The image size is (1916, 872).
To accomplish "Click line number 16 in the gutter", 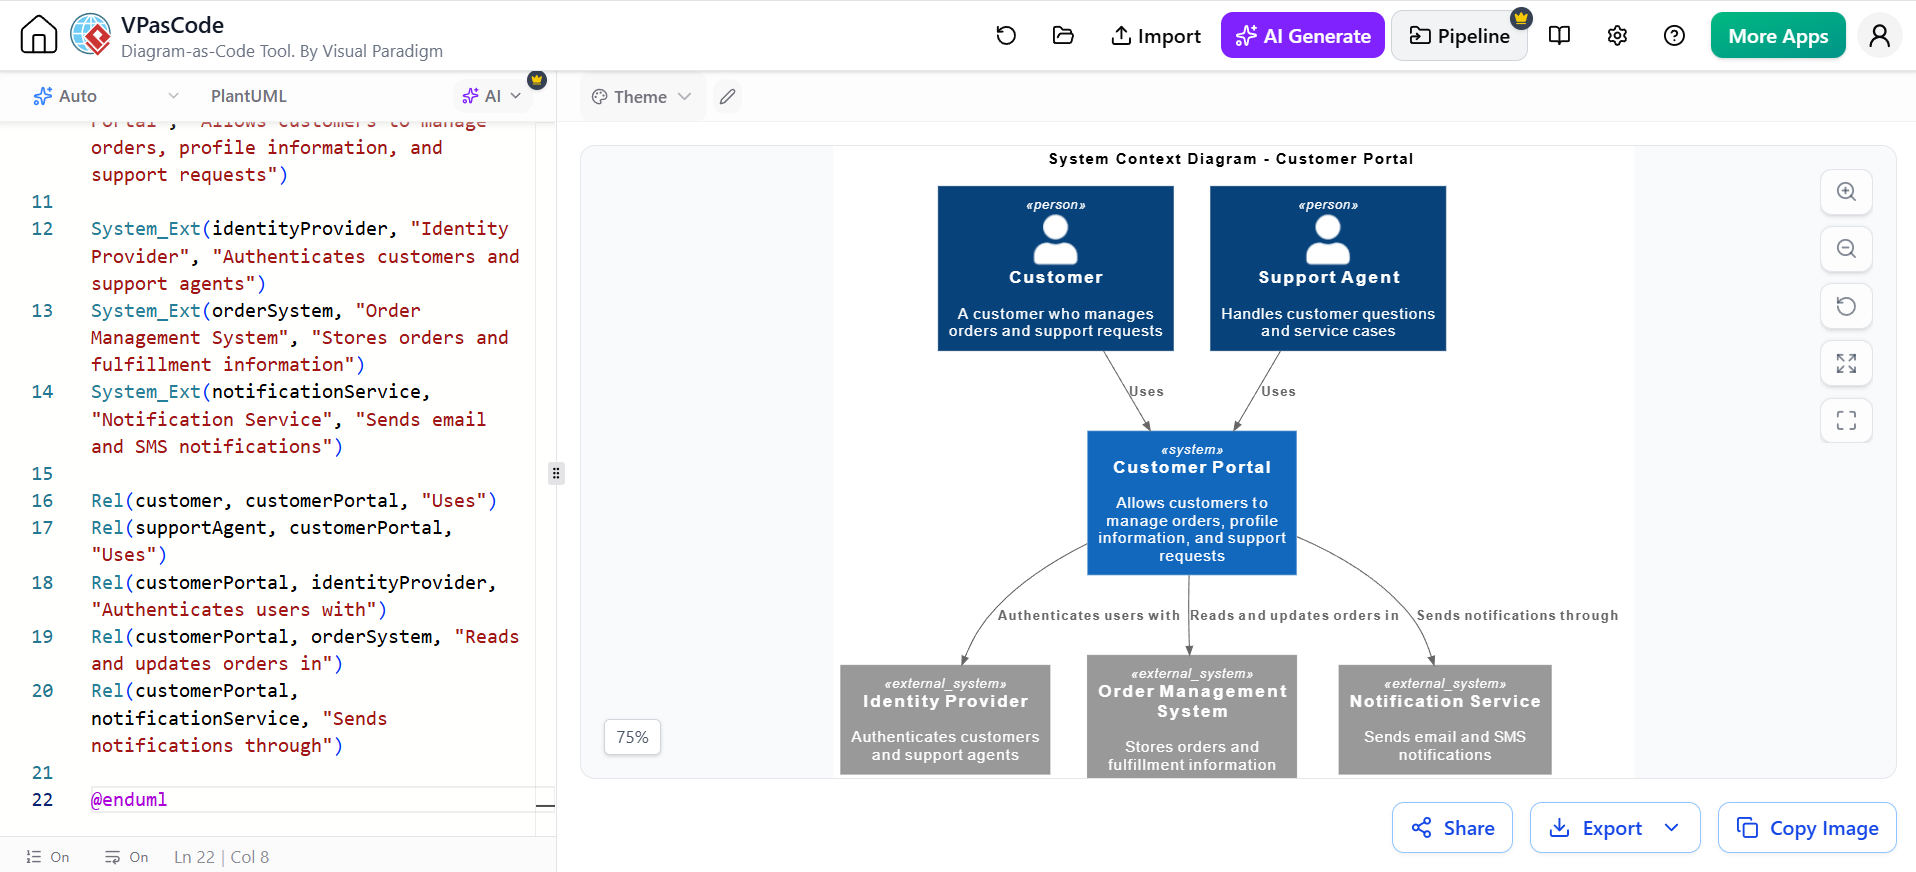I will click(x=42, y=501).
